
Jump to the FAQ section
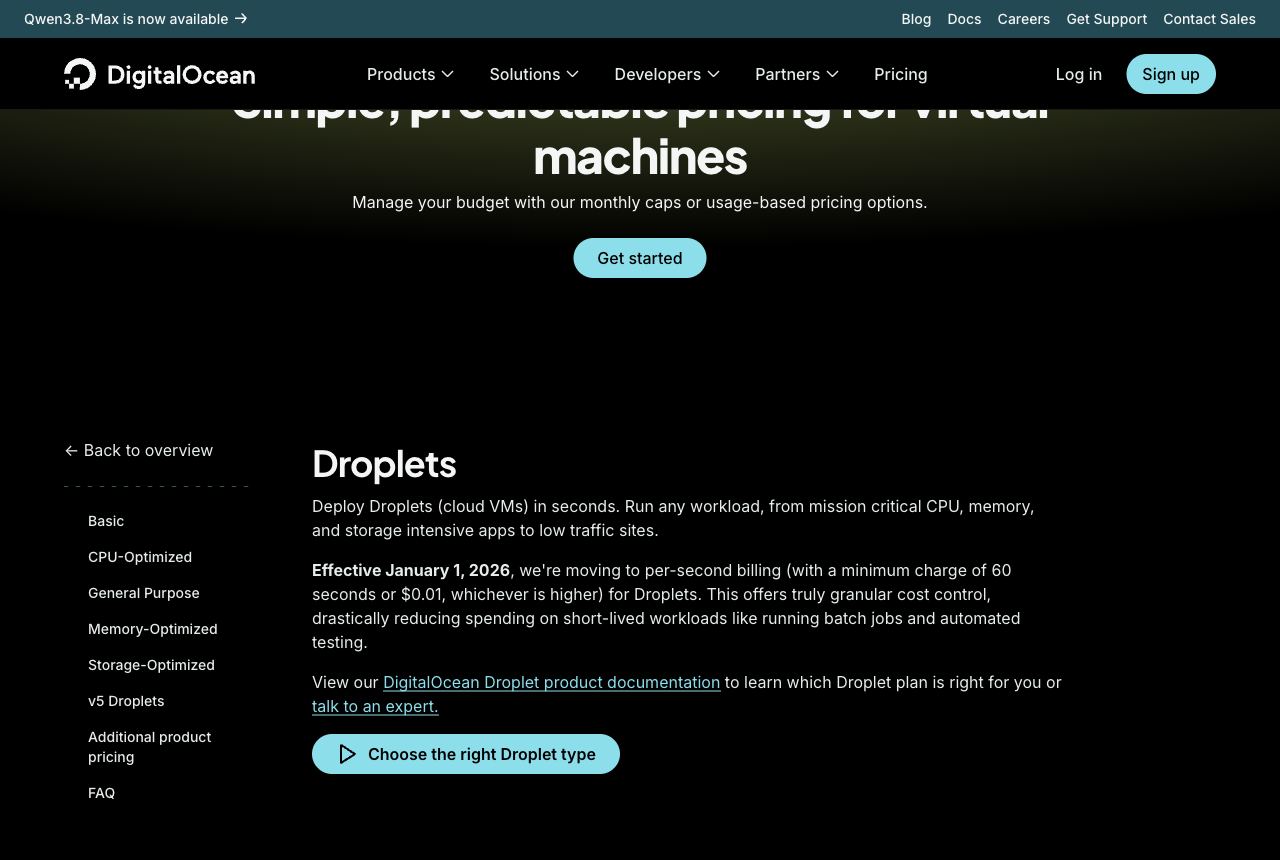pos(101,793)
